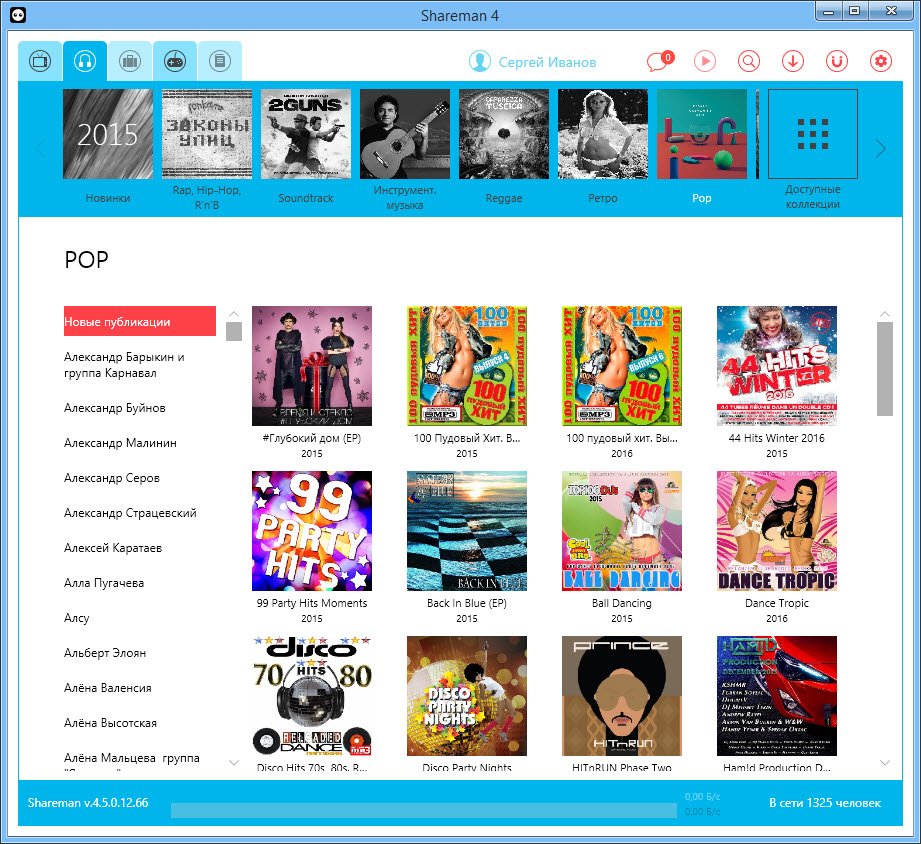This screenshot has height=844, width=921.
Task: Open the TV/video section tab
Action: tap(40, 61)
